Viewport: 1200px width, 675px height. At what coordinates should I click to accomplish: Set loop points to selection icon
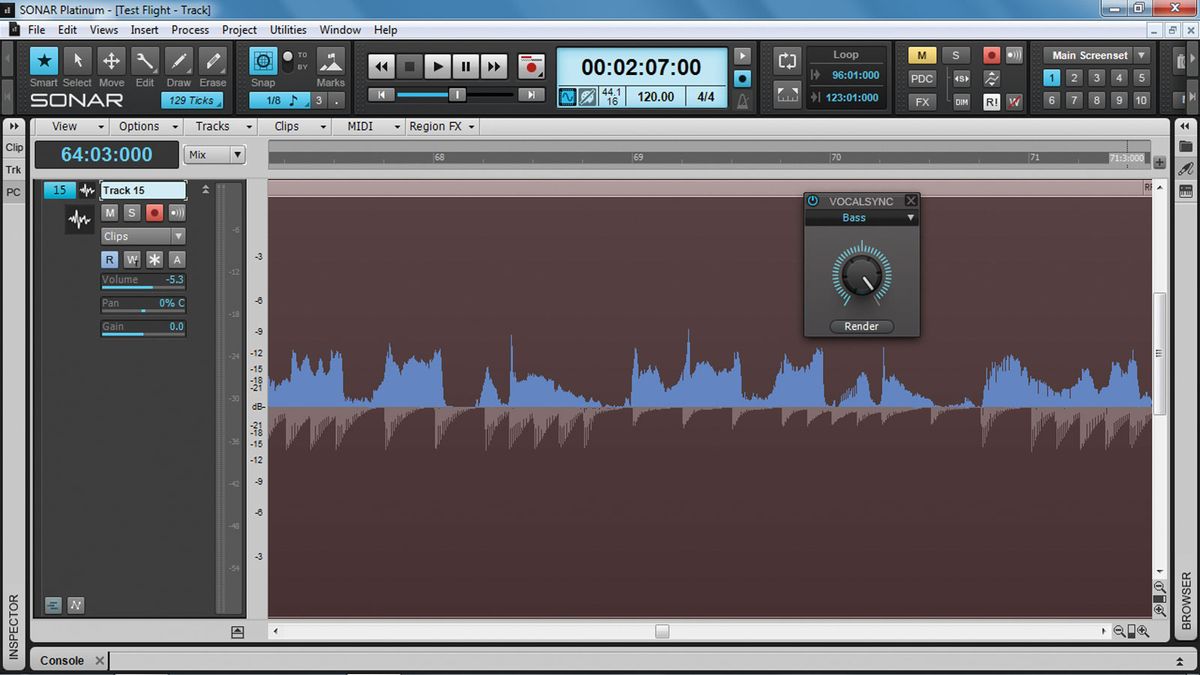point(787,95)
